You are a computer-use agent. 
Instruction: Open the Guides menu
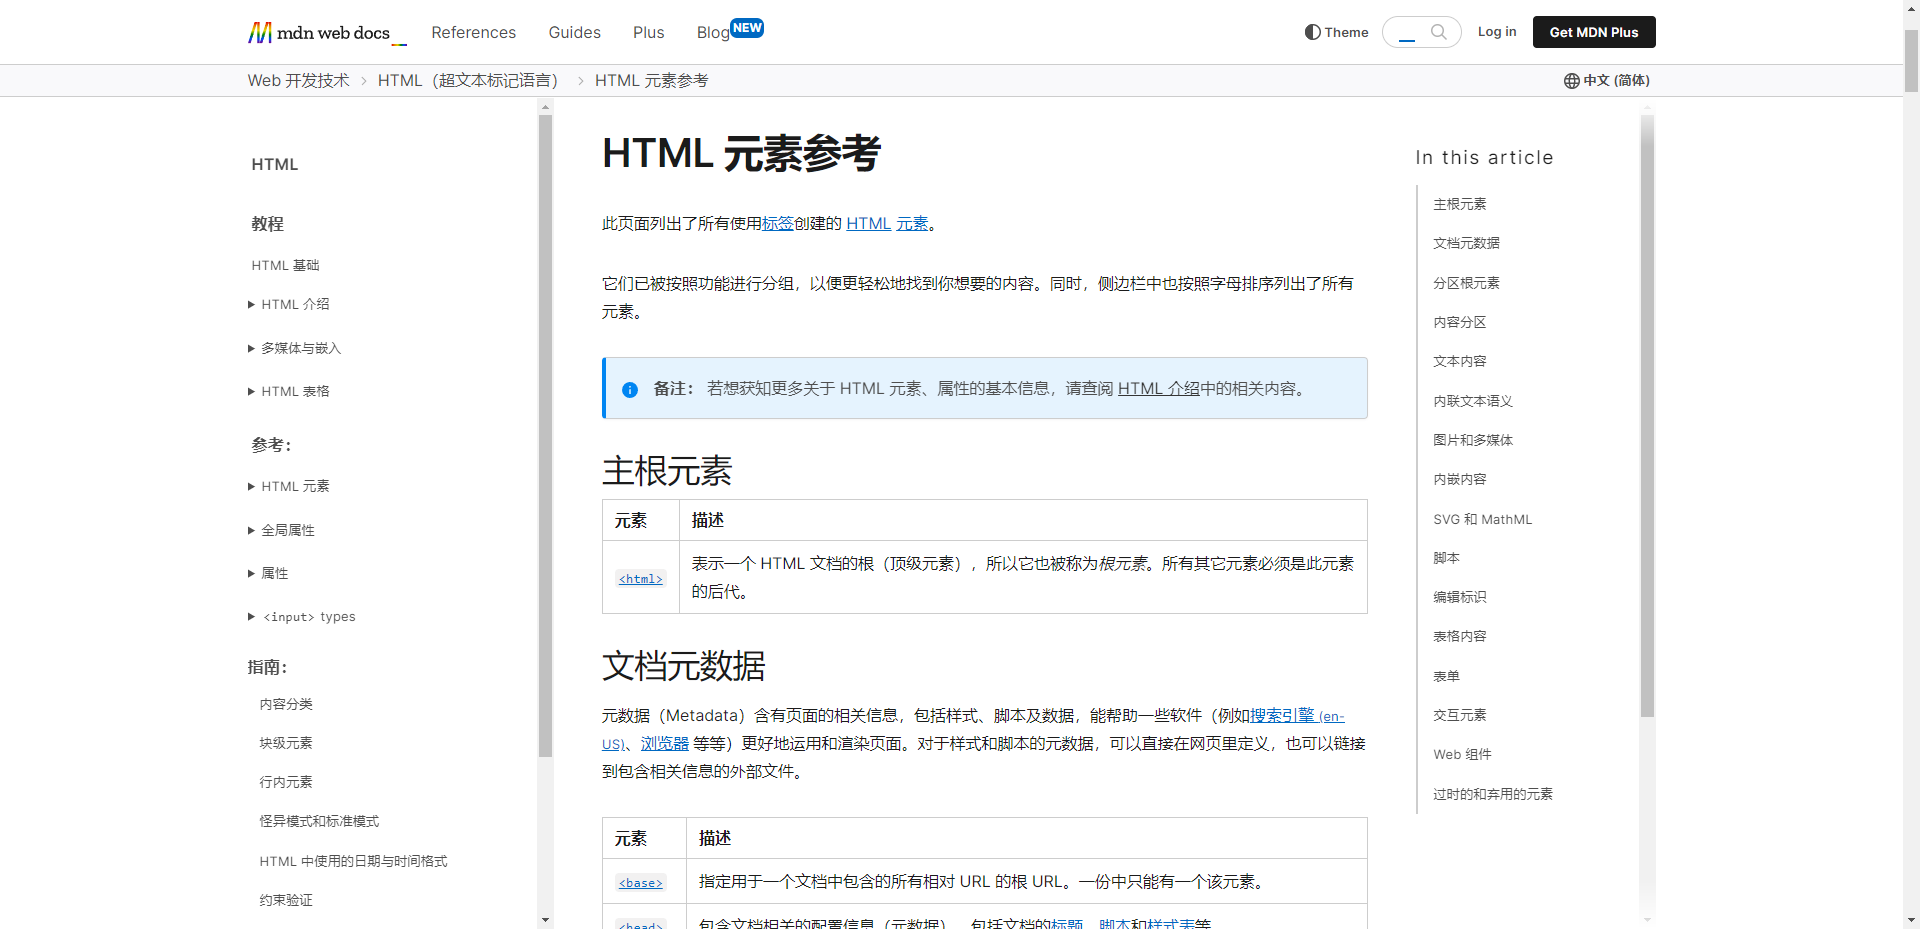click(x=574, y=33)
